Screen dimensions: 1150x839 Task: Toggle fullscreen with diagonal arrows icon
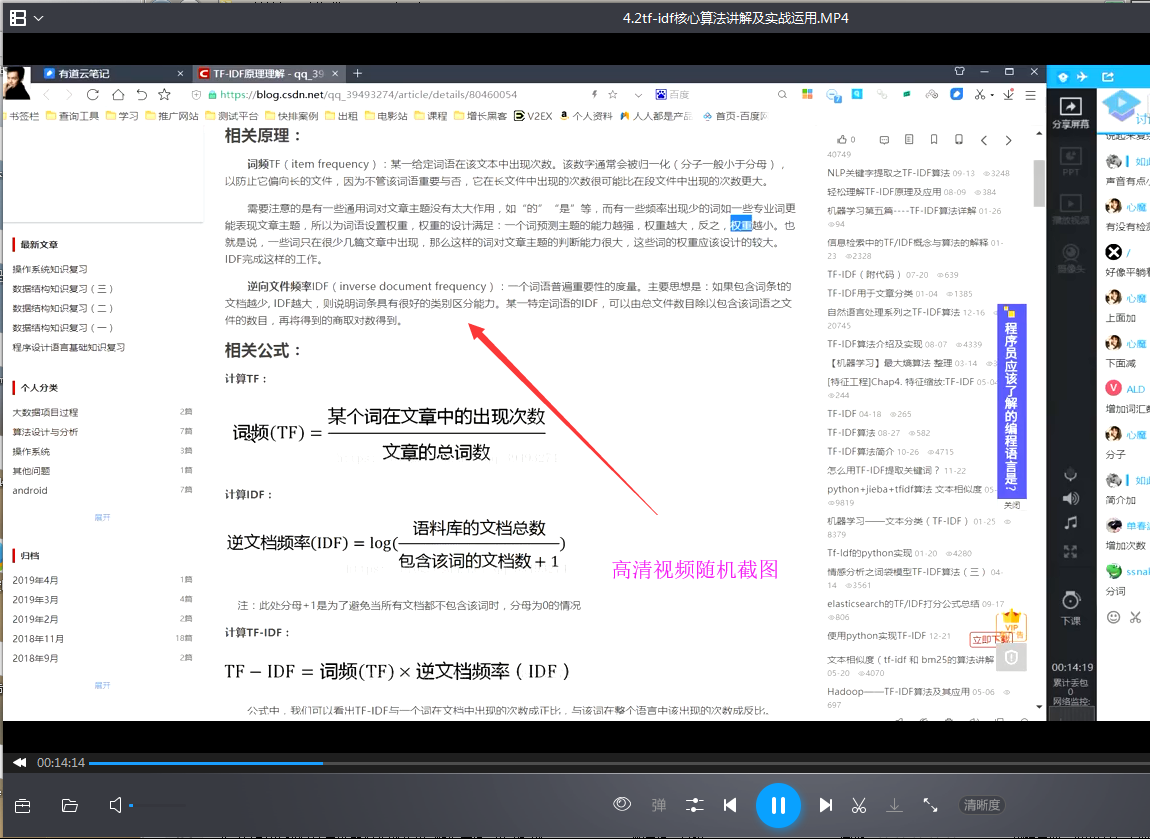click(x=930, y=805)
